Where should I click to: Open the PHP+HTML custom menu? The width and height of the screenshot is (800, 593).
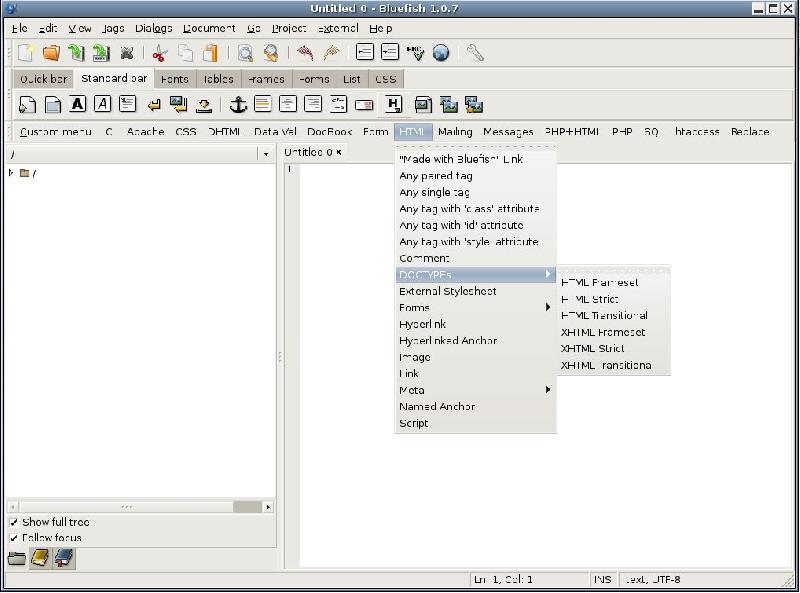[572, 132]
